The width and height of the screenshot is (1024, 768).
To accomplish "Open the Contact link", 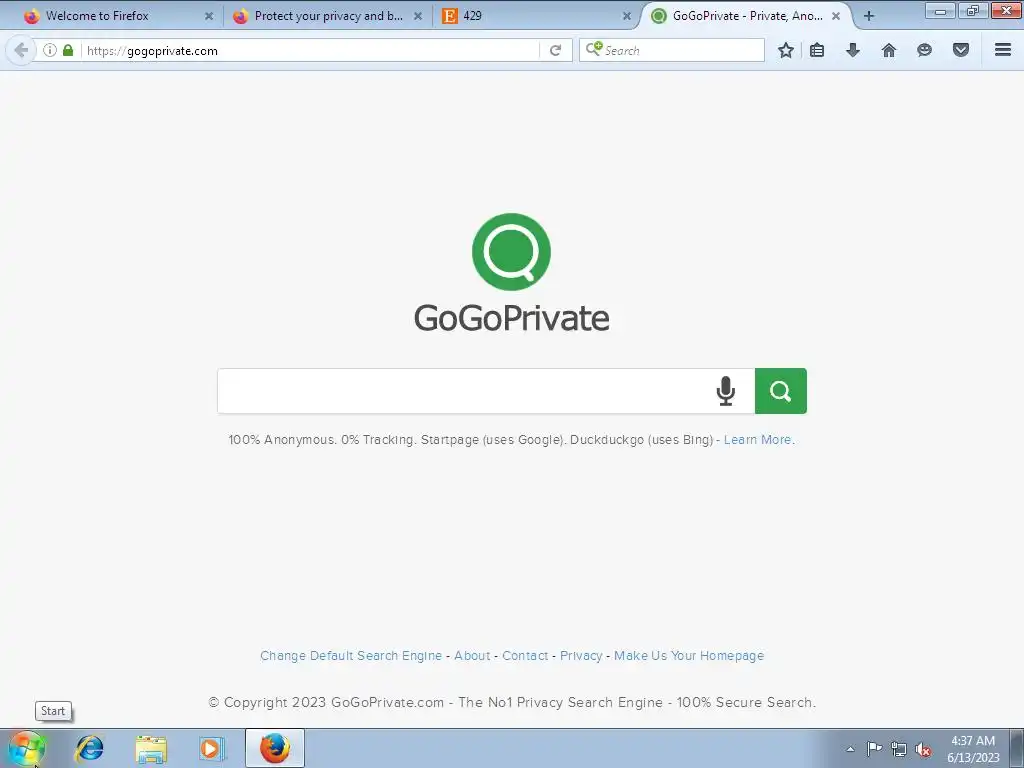I will [525, 656].
